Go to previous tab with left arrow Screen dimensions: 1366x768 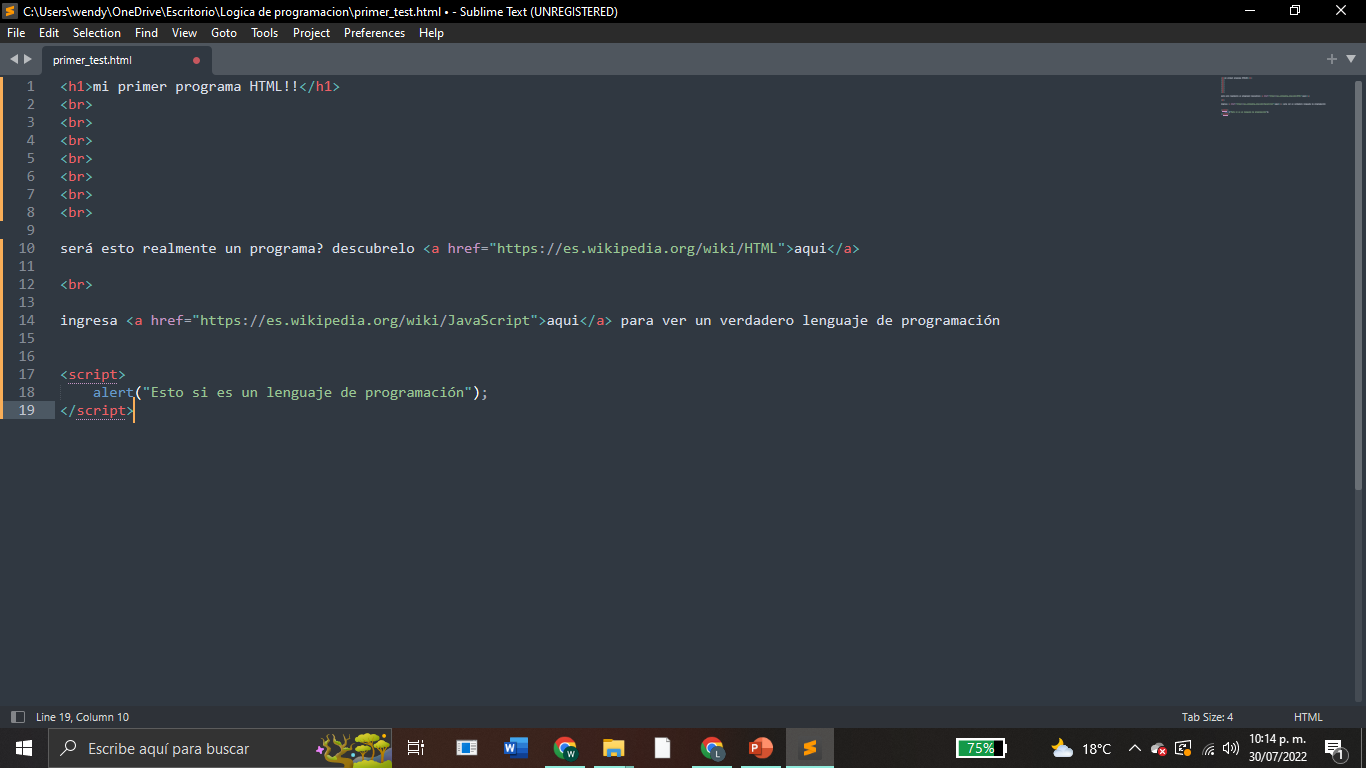pos(14,60)
